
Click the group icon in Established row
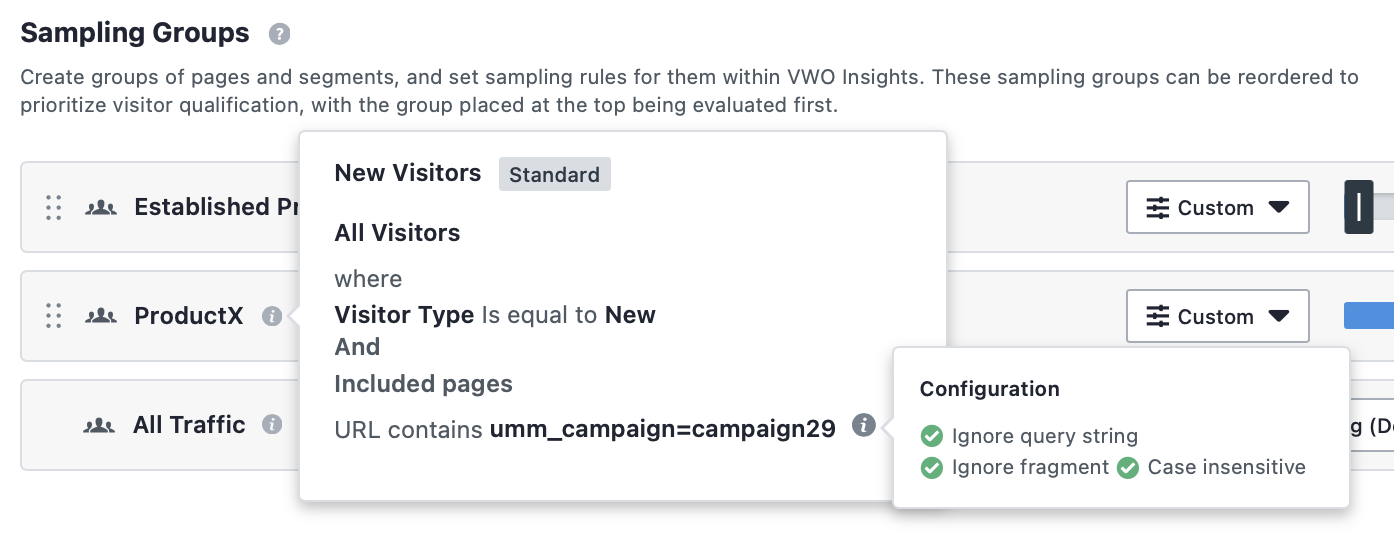pyautogui.click(x=100, y=207)
